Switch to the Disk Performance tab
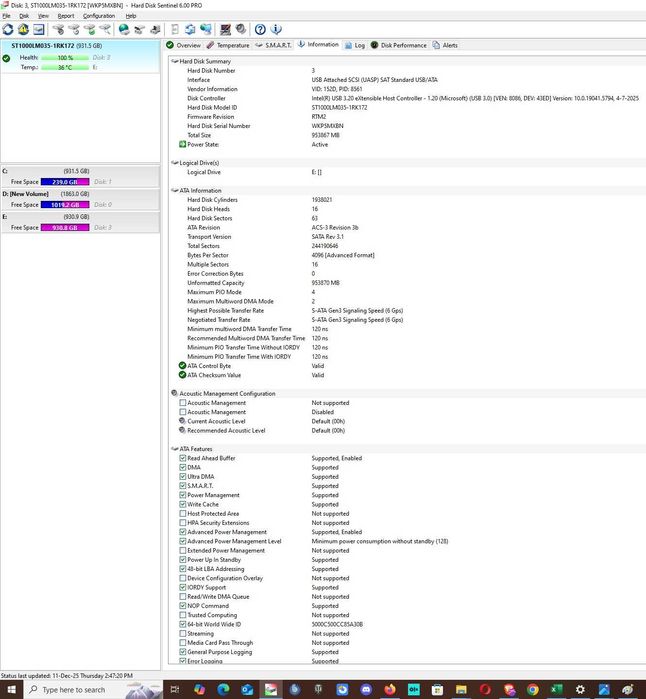This screenshot has width=646, height=699. coord(399,45)
